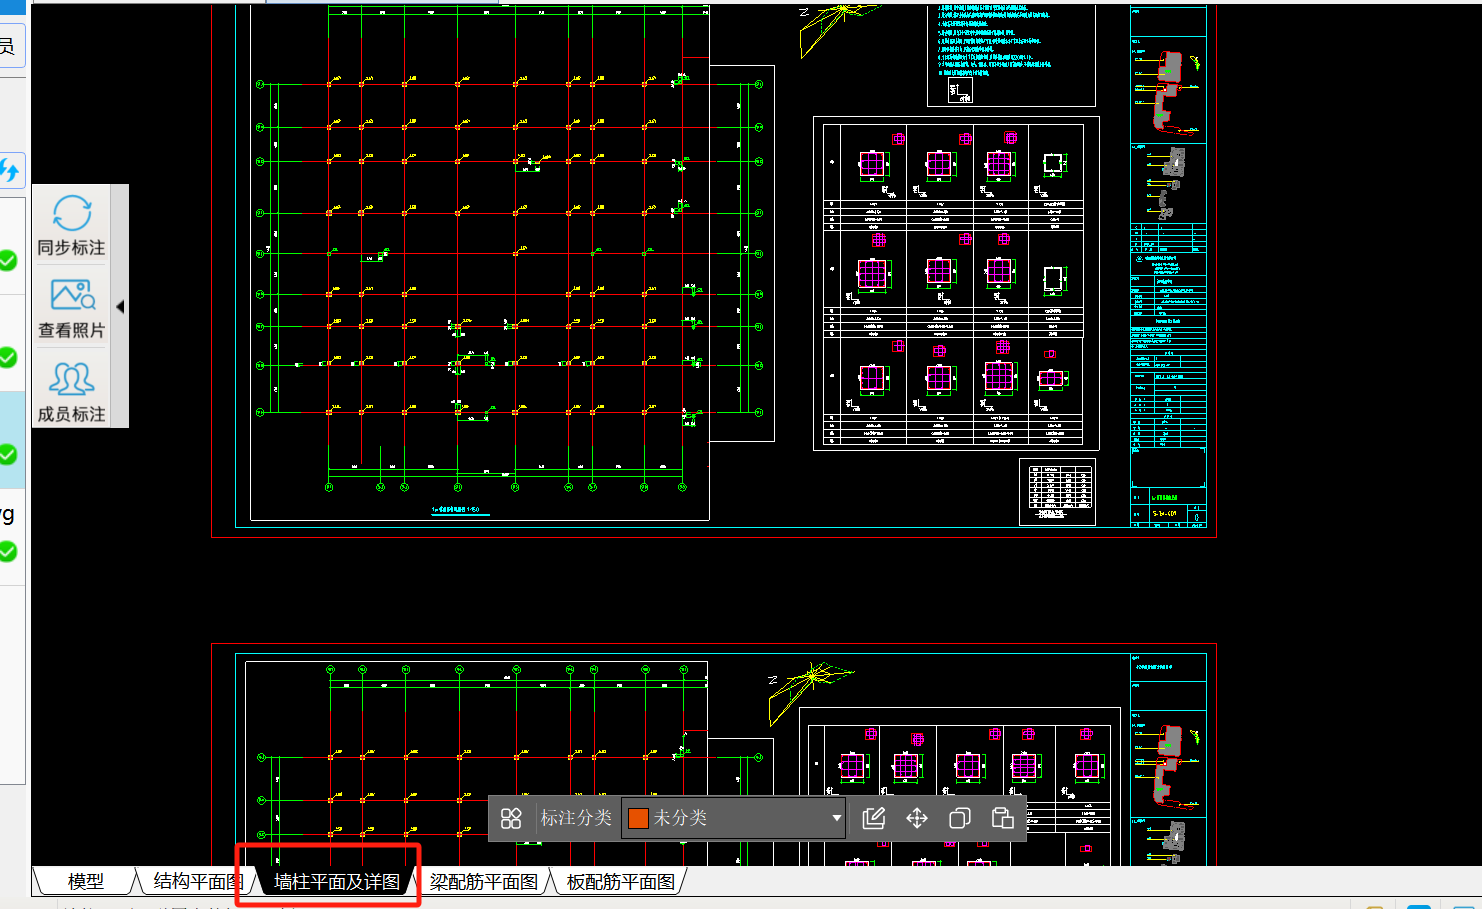Click the paste clipboard icon
This screenshot has height=909, width=1482.
(x=1002, y=818)
